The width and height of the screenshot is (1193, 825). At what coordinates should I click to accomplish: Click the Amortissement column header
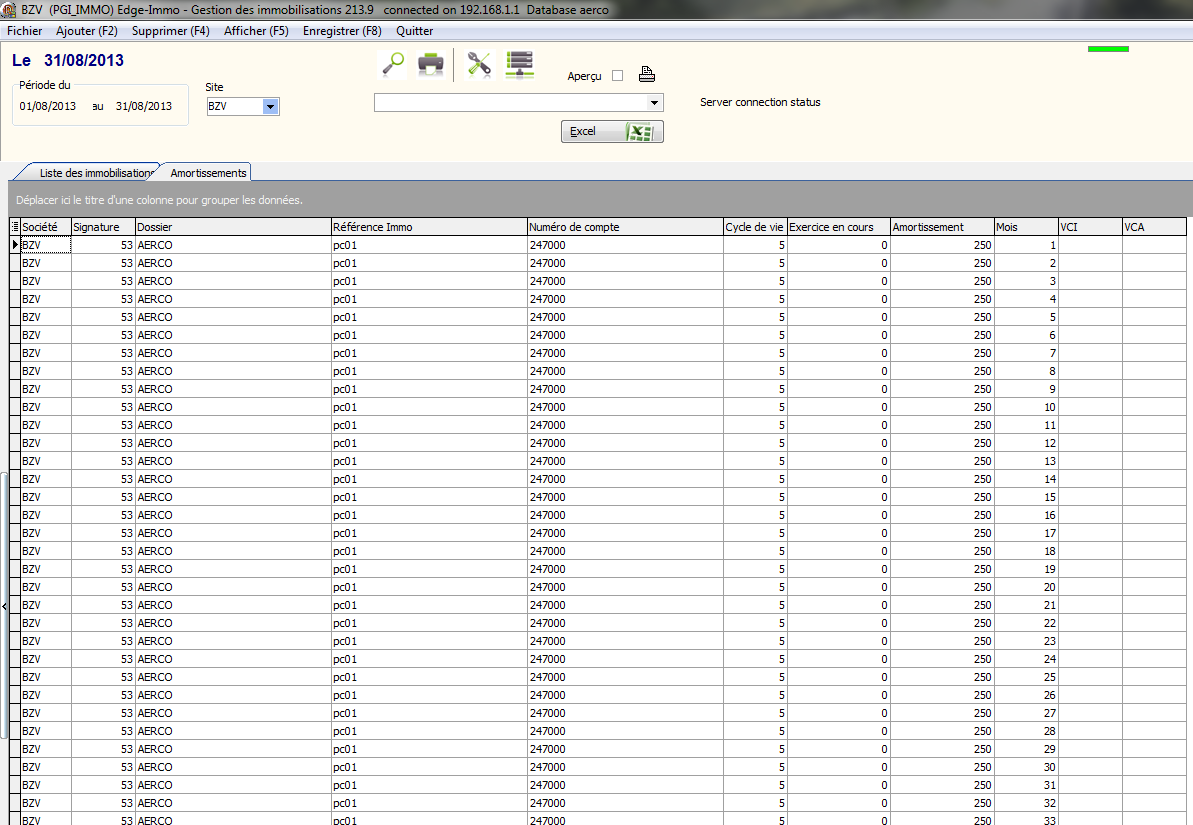coord(941,227)
